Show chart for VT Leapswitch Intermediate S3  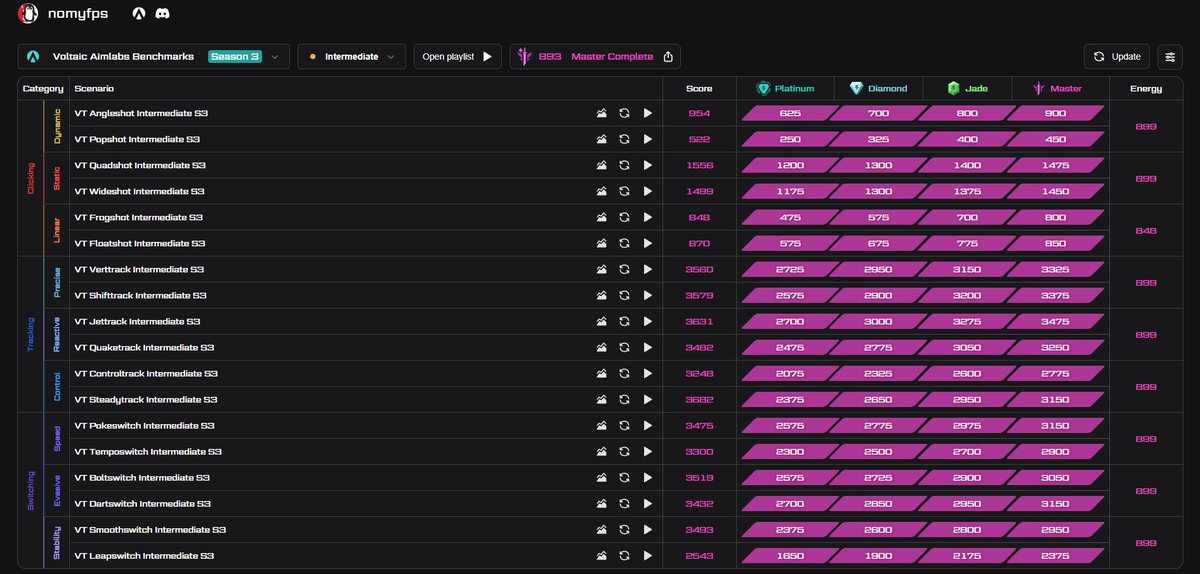(602, 555)
